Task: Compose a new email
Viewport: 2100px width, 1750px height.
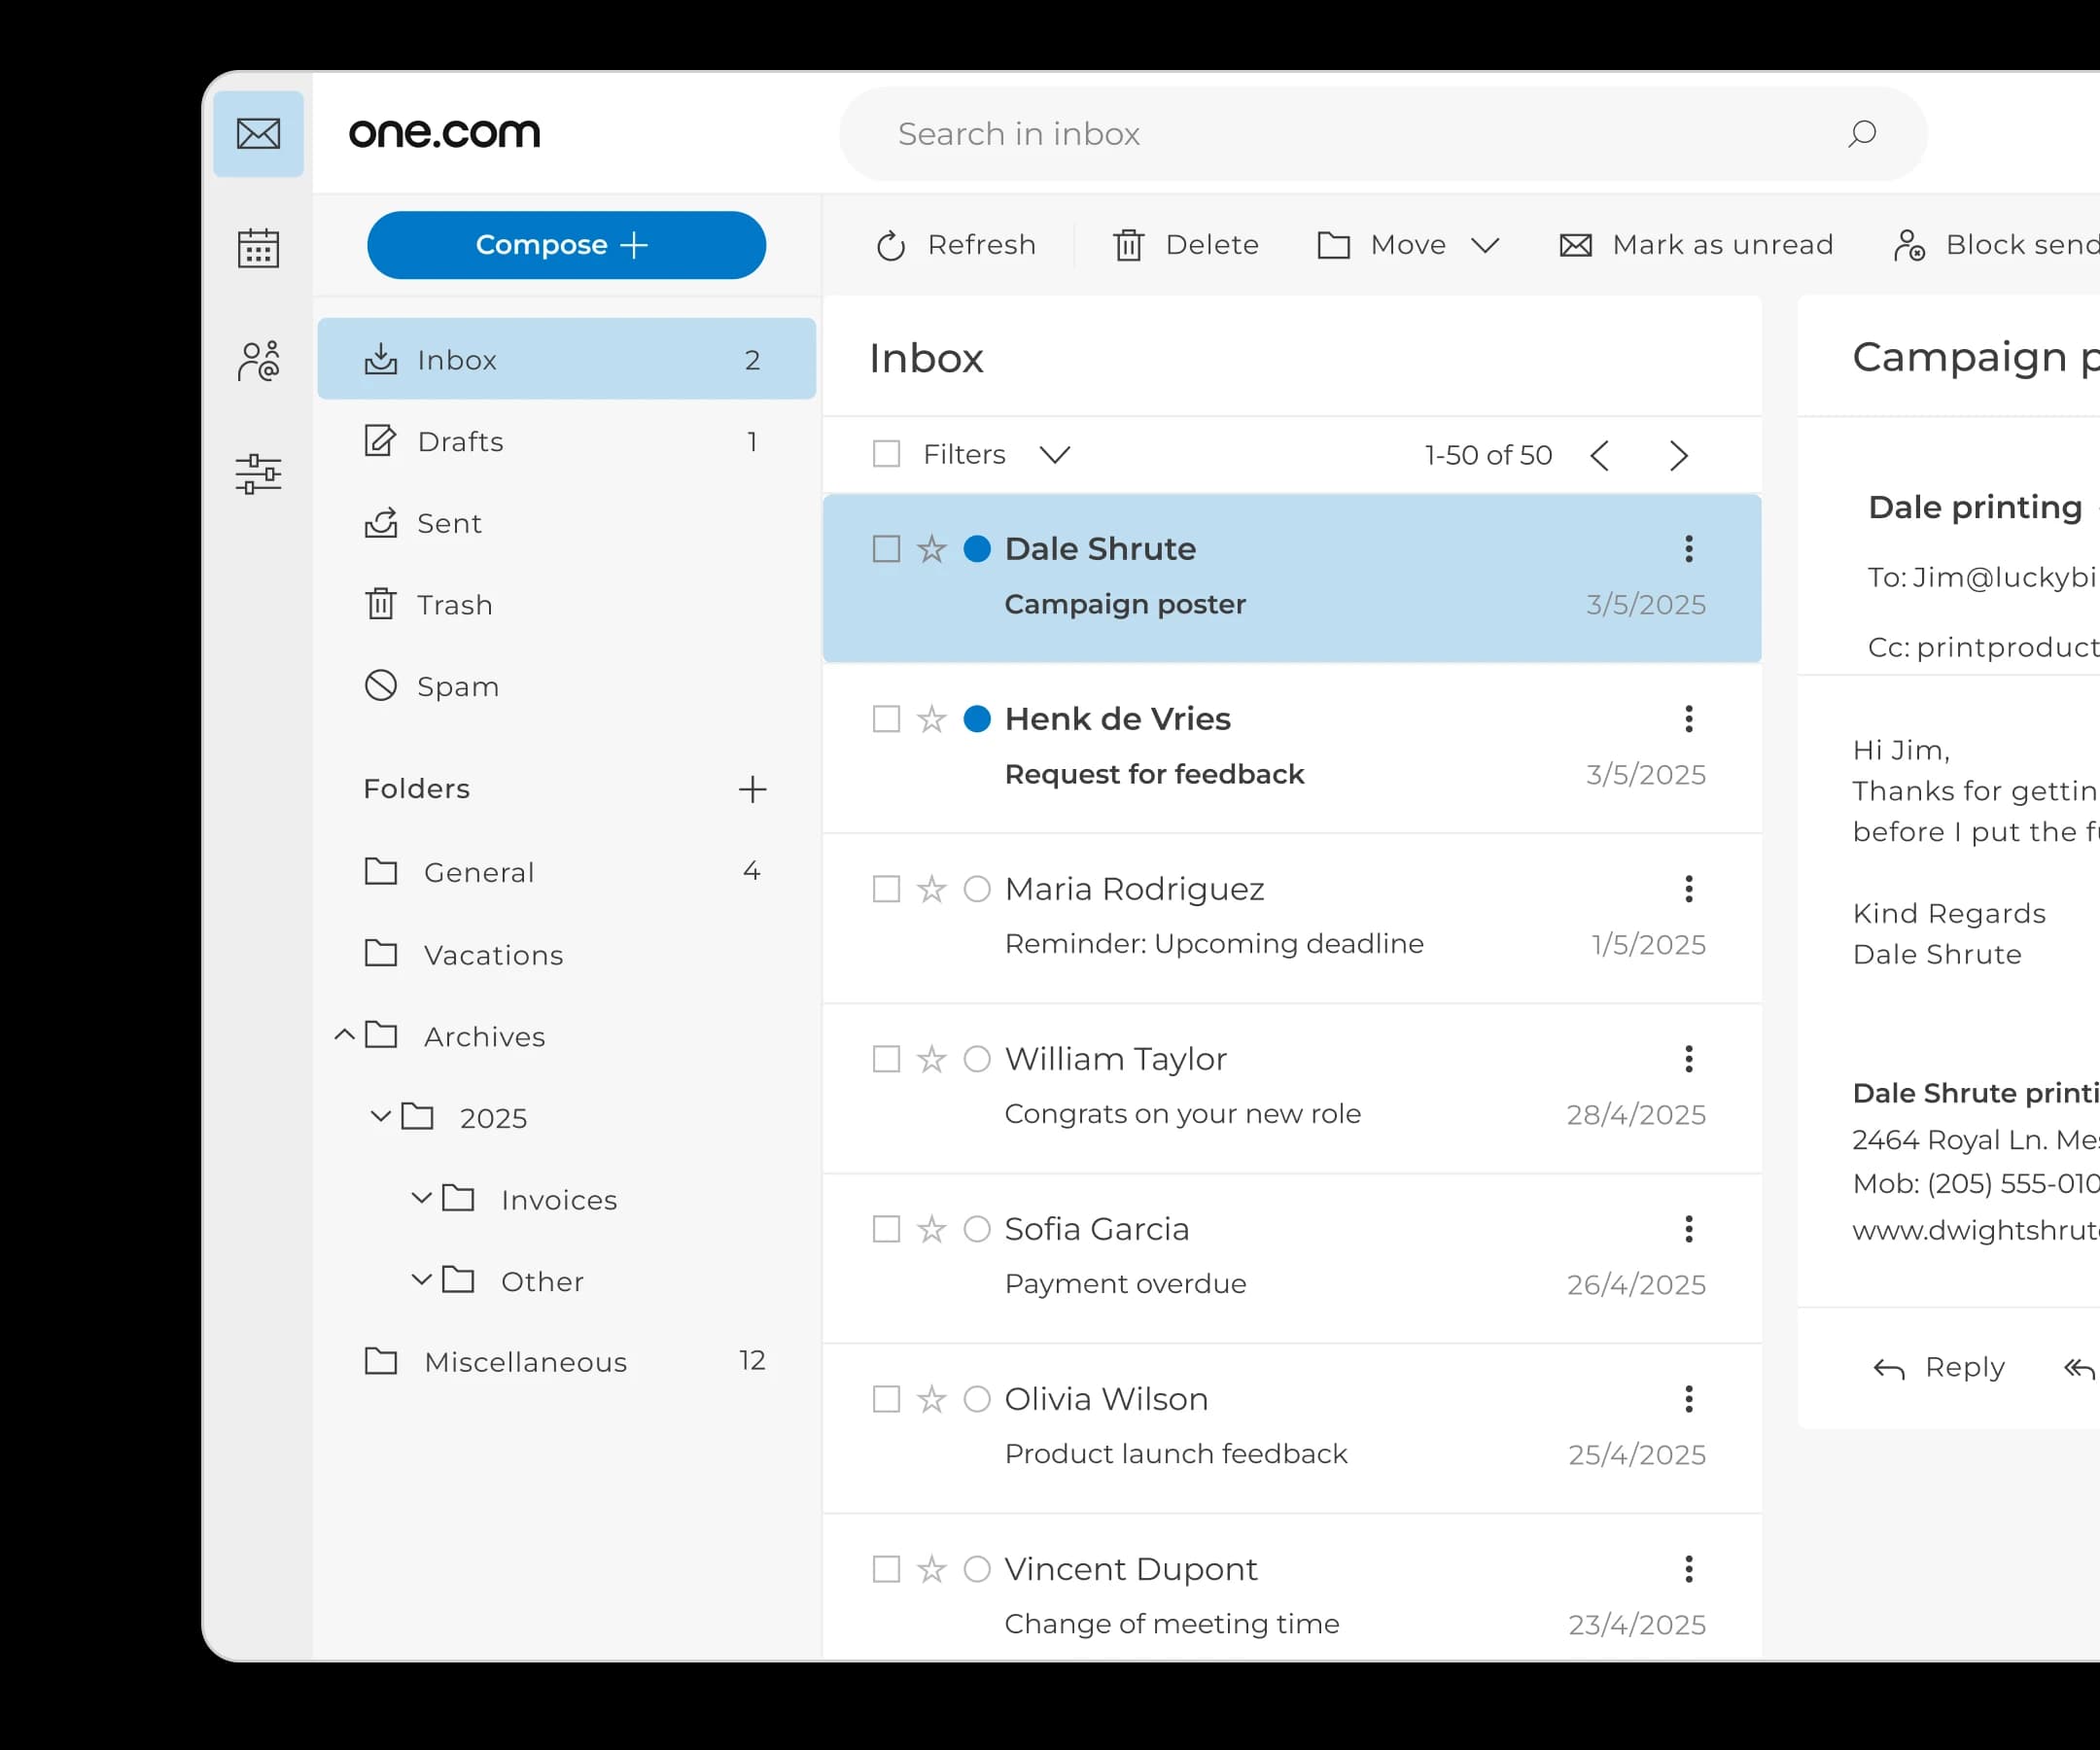Action: 566,245
